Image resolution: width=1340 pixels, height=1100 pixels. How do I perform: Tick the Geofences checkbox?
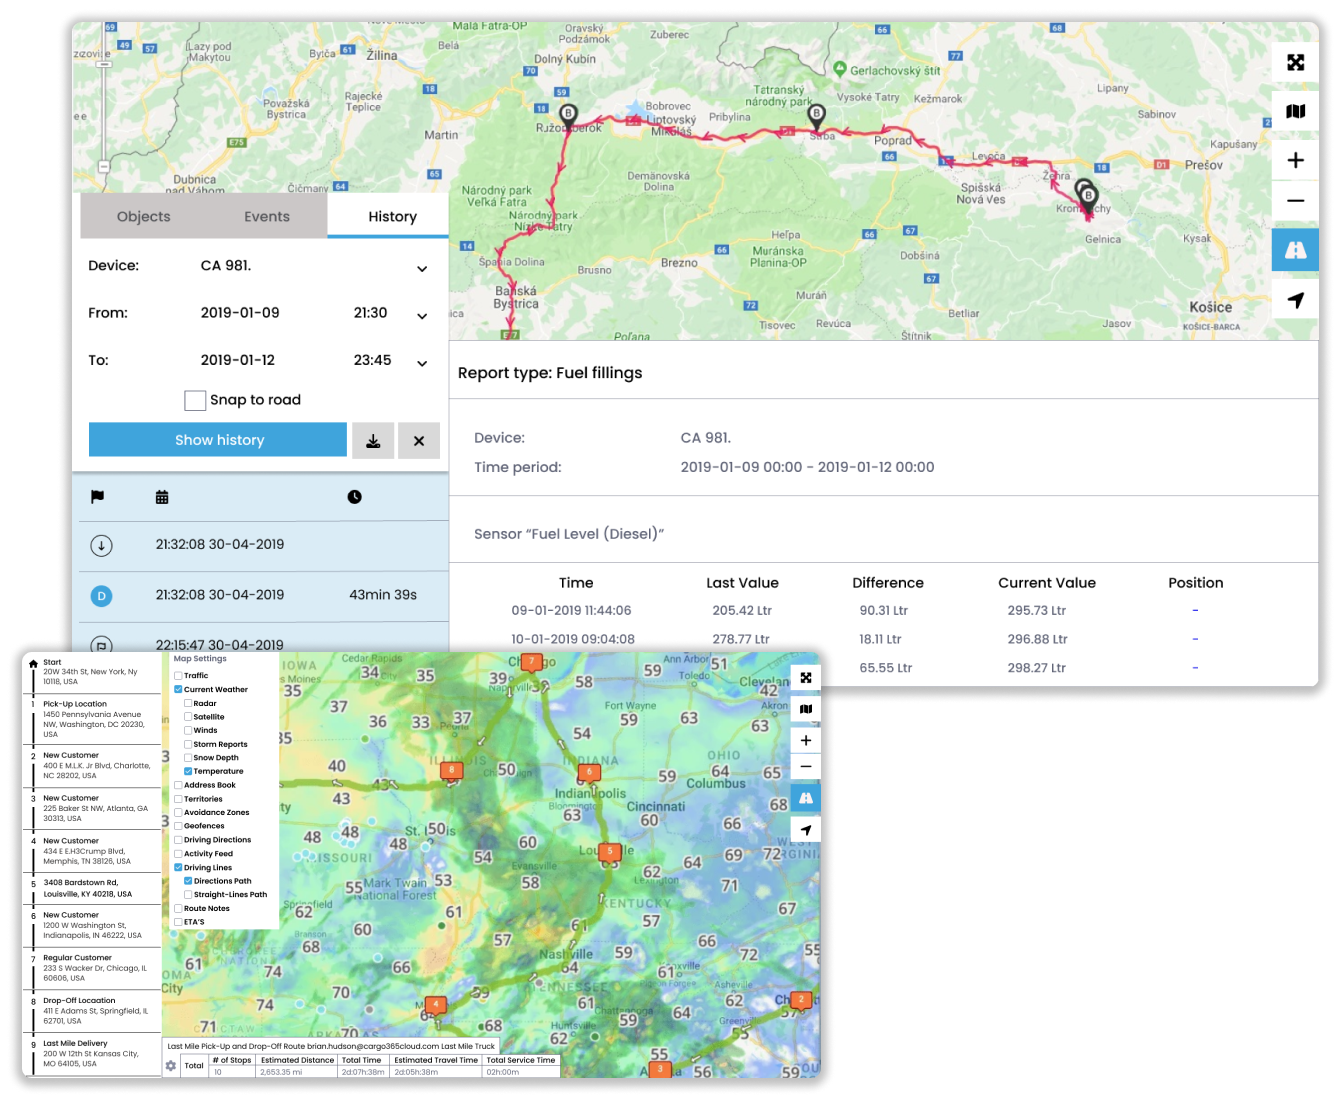click(x=178, y=826)
